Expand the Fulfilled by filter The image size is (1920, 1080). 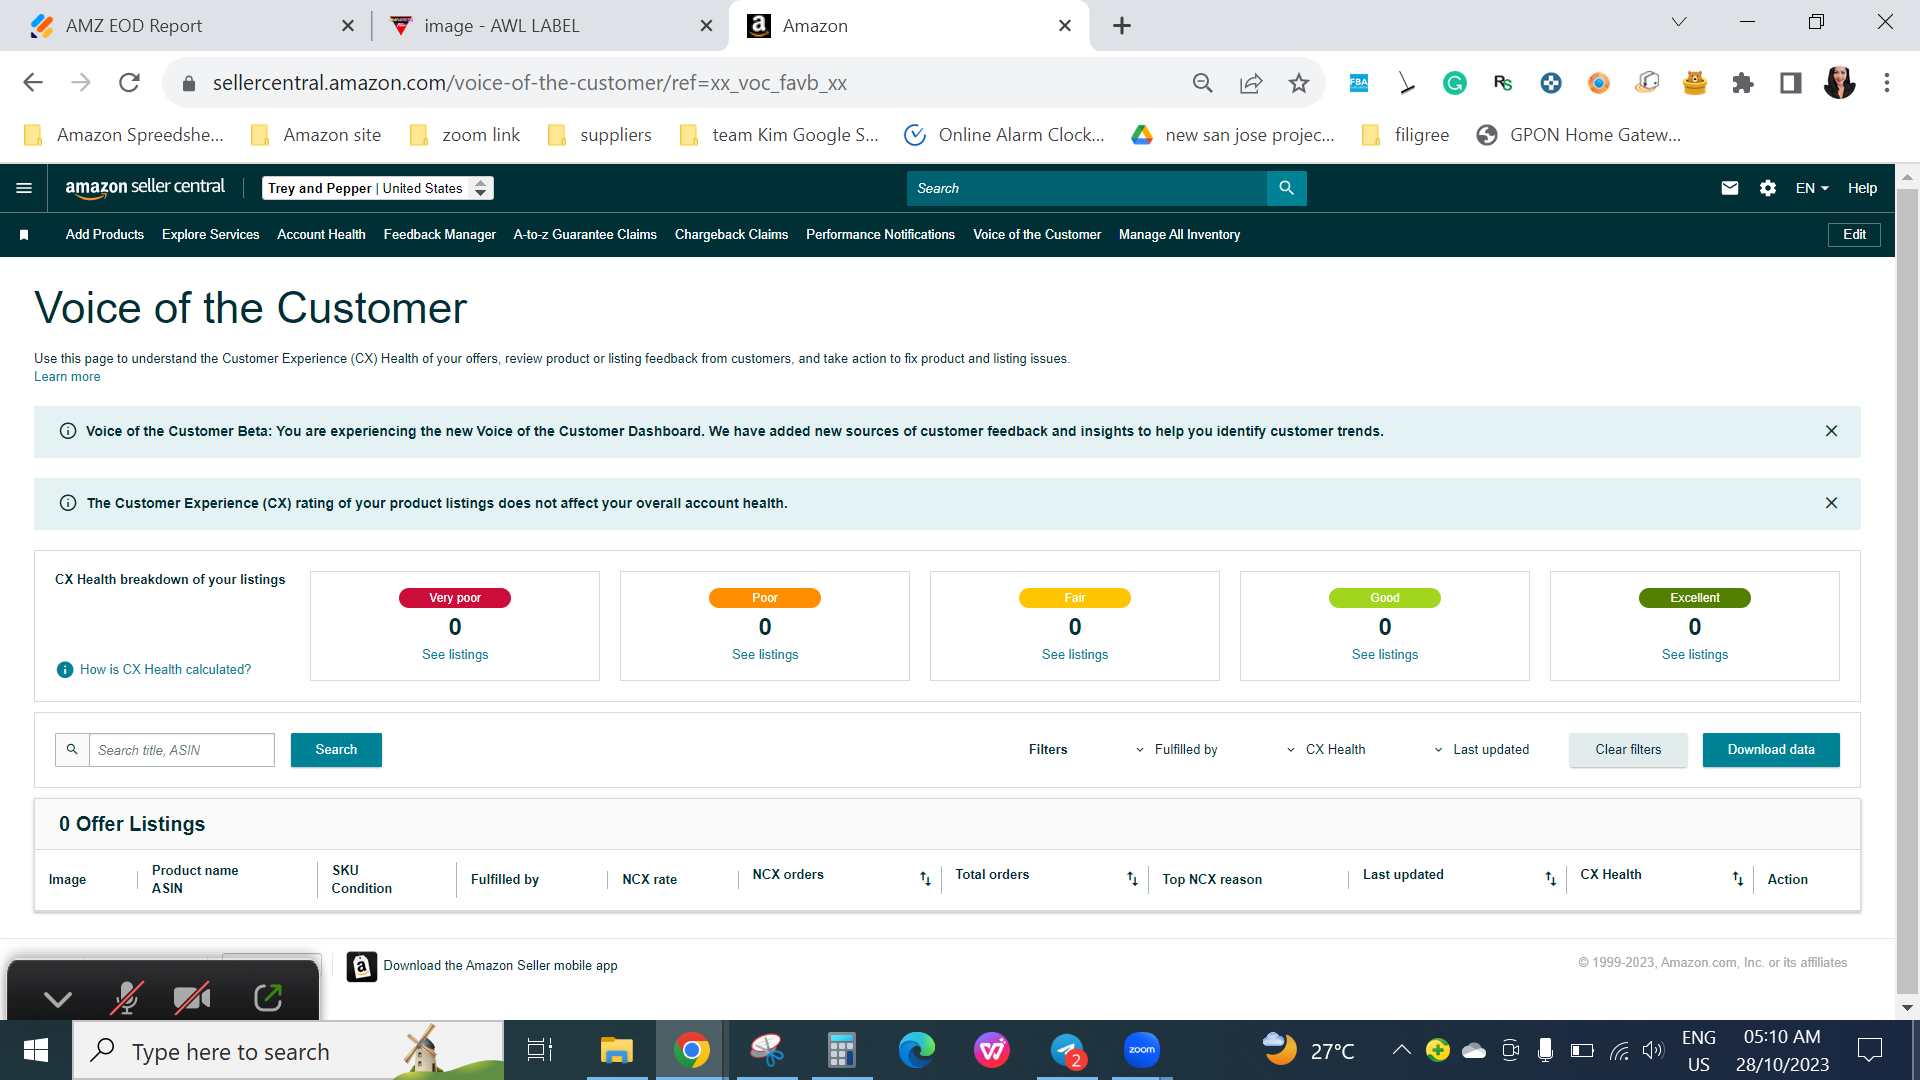pyautogui.click(x=1176, y=750)
